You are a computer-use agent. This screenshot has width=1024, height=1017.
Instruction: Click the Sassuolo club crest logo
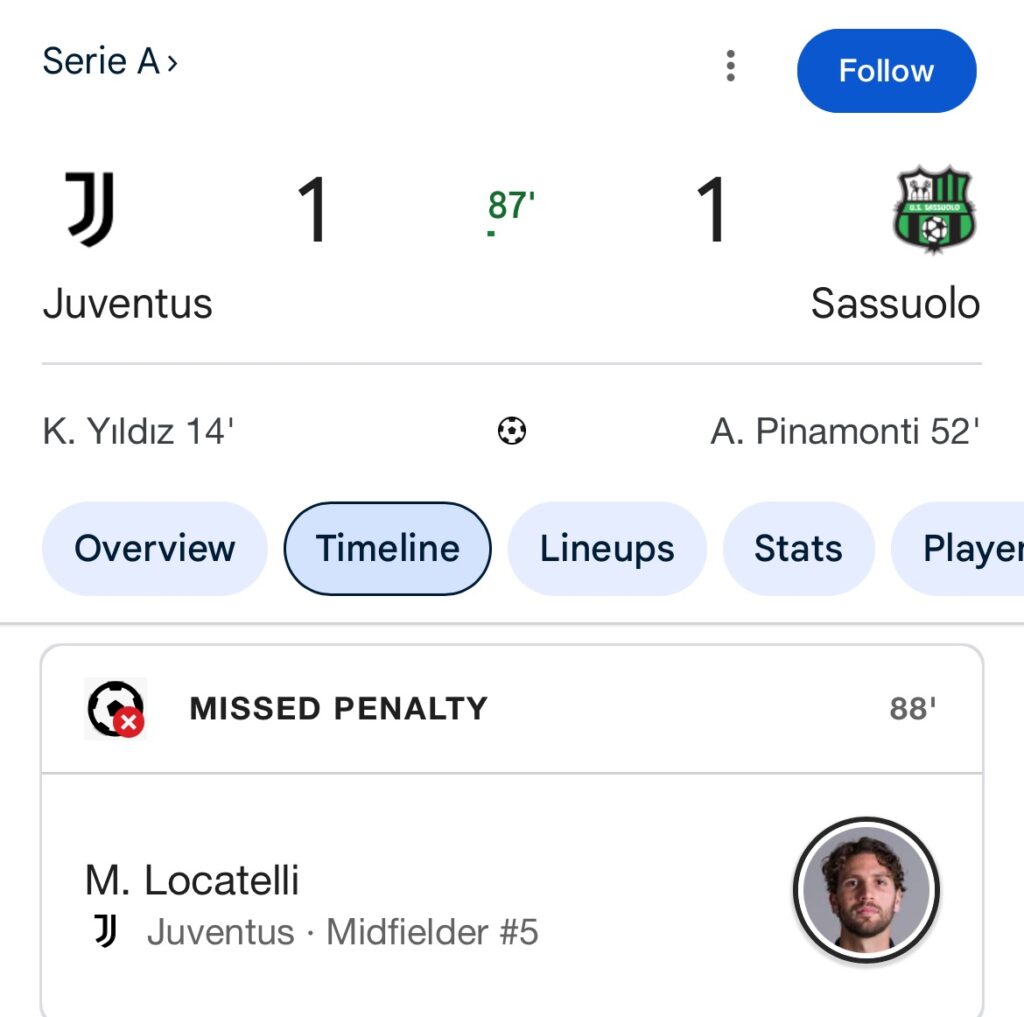tap(934, 211)
